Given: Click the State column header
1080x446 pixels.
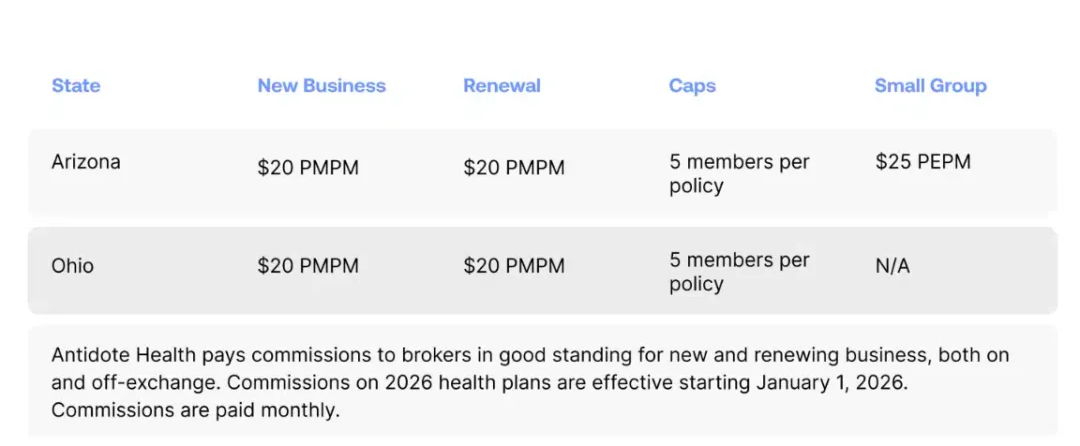Looking at the screenshot, I should tap(76, 86).
